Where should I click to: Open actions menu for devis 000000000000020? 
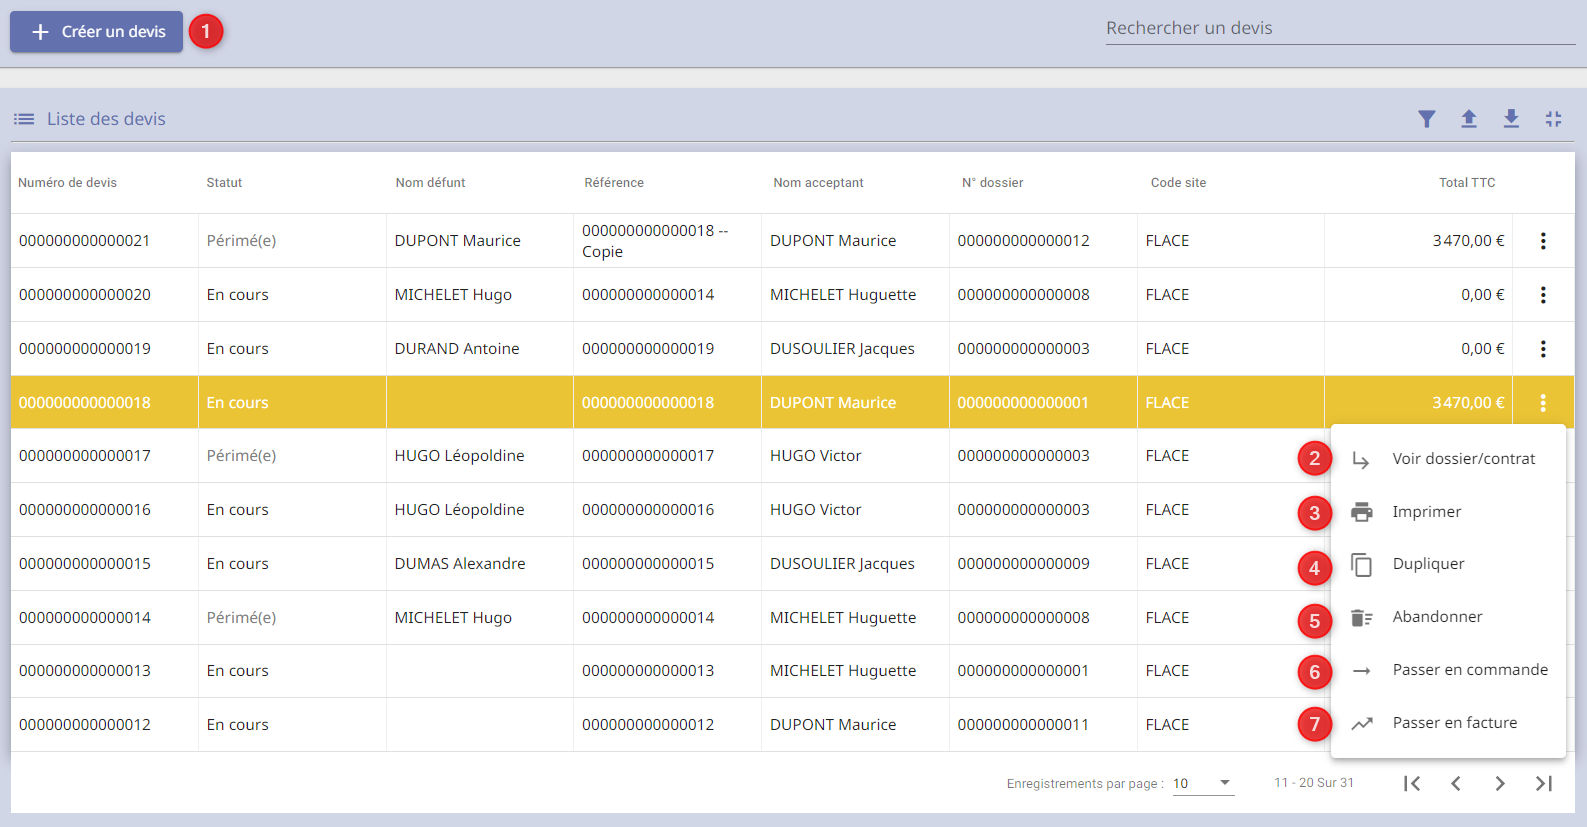point(1543,295)
